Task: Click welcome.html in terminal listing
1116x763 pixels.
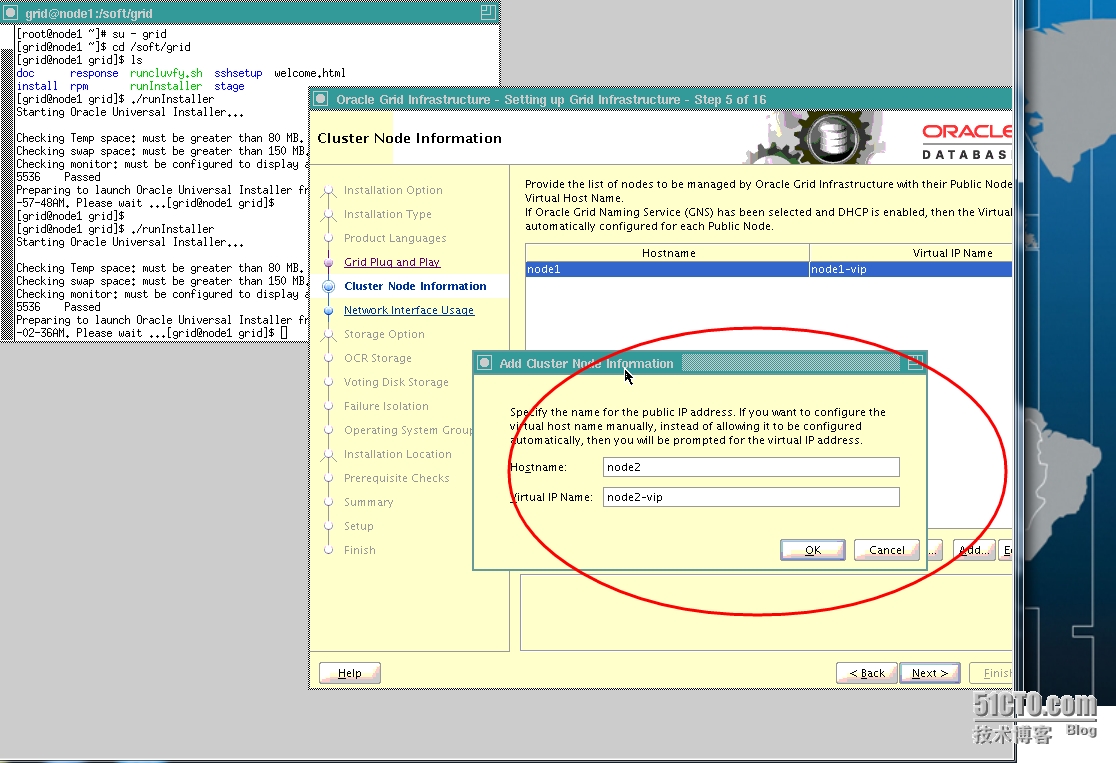Action: 310,73
